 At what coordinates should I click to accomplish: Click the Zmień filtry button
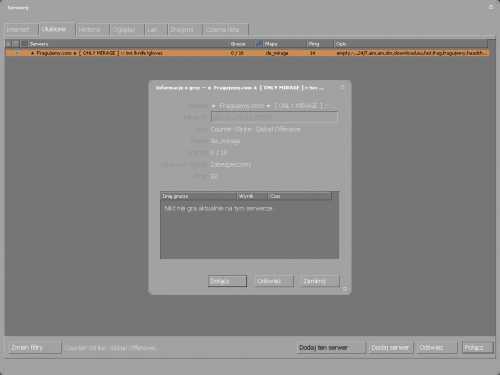click(x=35, y=348)
